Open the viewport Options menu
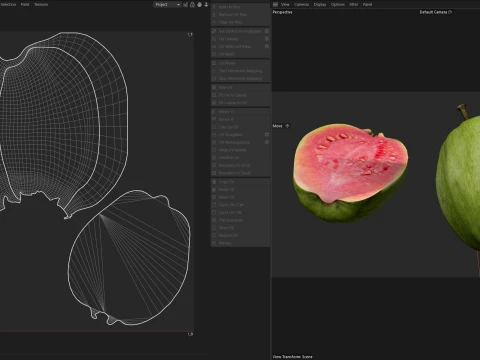The width and height of the screenshot is (480, 360). pyautogui.click(x=338, y=5)
